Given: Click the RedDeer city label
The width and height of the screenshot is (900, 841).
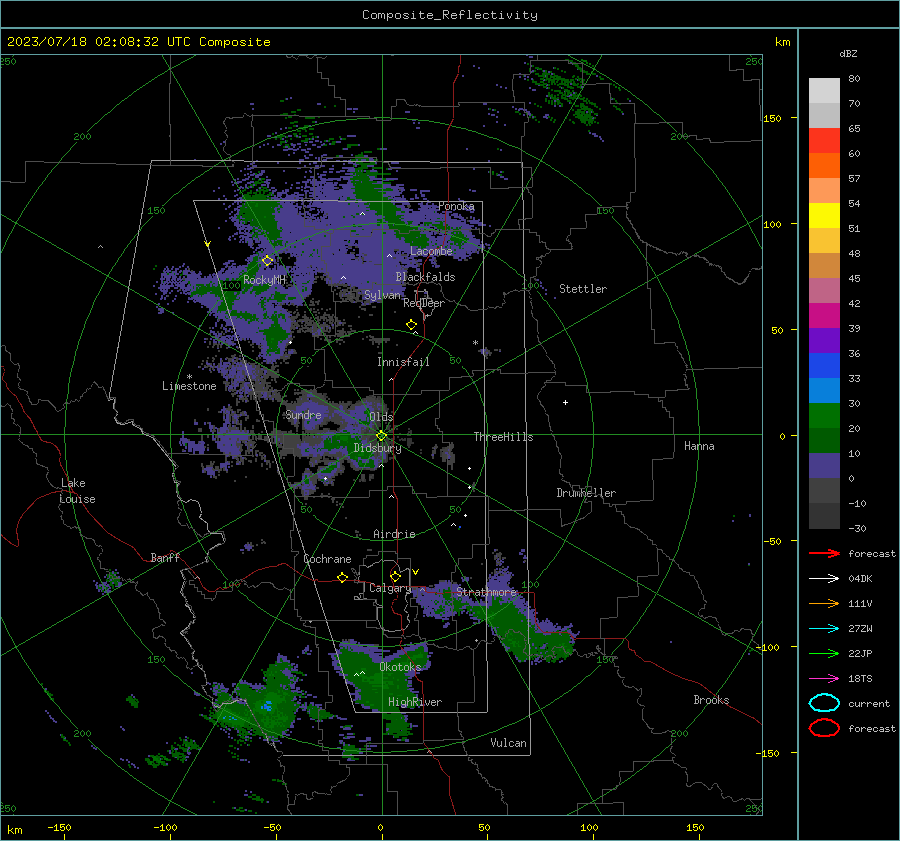Looking at the screenshot, I should click(x=424, y=303).
